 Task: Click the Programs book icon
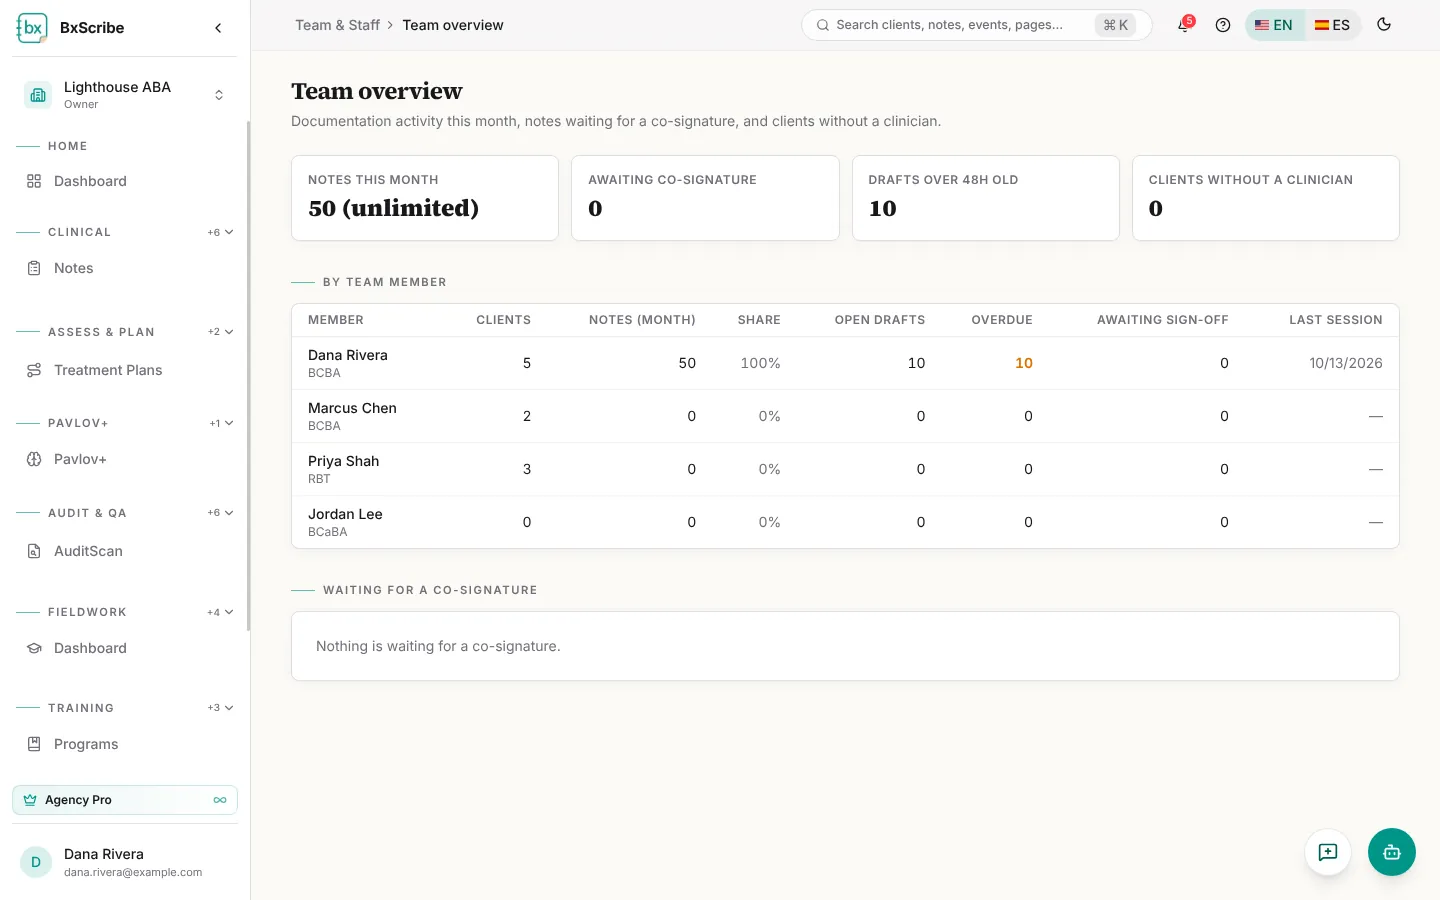click(34, 744)
